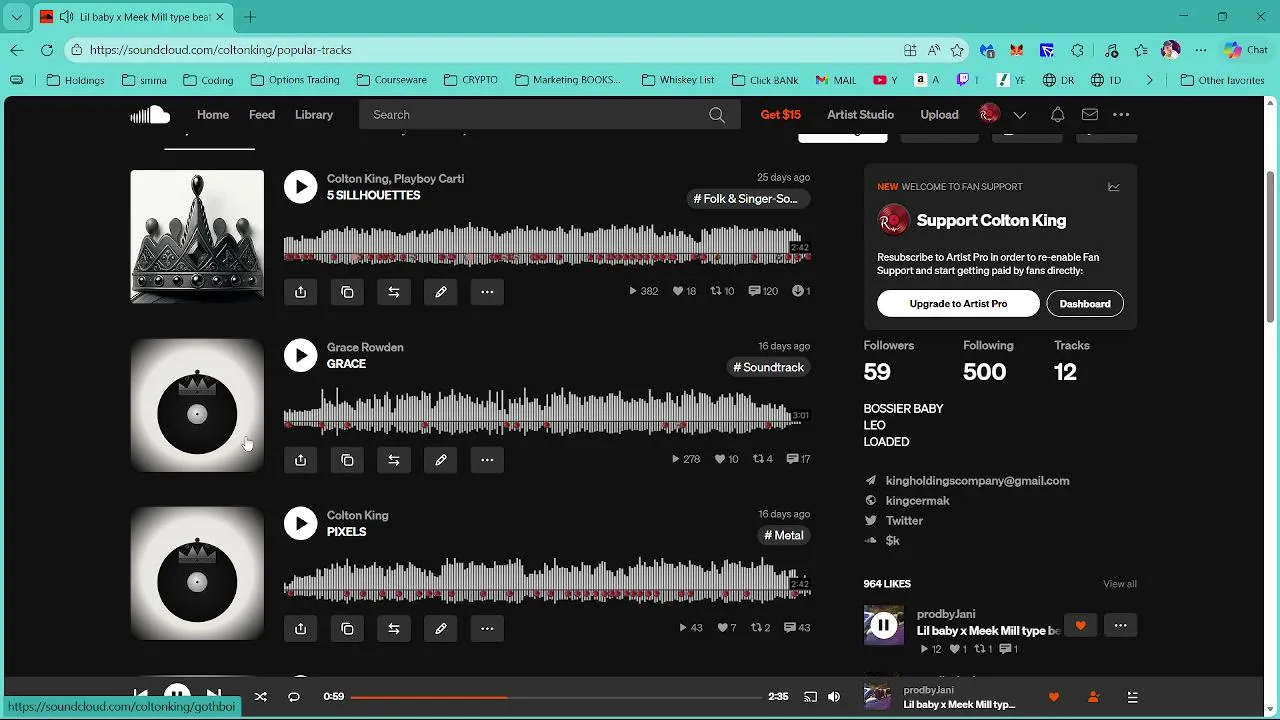Click the GRACE track waveform
This screenshot has height=720, width=1280.
(547, 414)
